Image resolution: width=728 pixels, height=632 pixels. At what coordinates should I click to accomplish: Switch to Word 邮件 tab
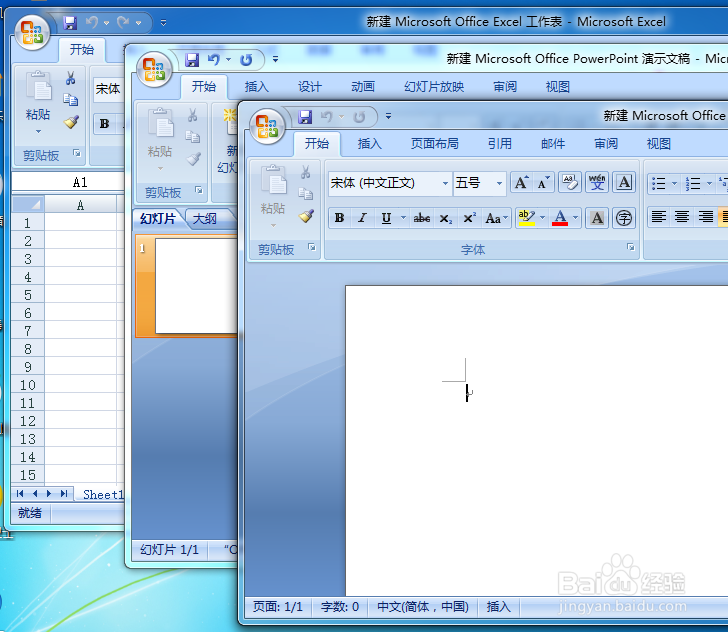553,143
